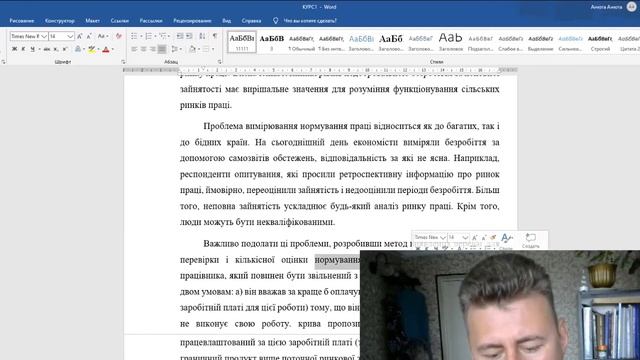Click bullets list button
The image size is (640, 360).
pos(134,36)
